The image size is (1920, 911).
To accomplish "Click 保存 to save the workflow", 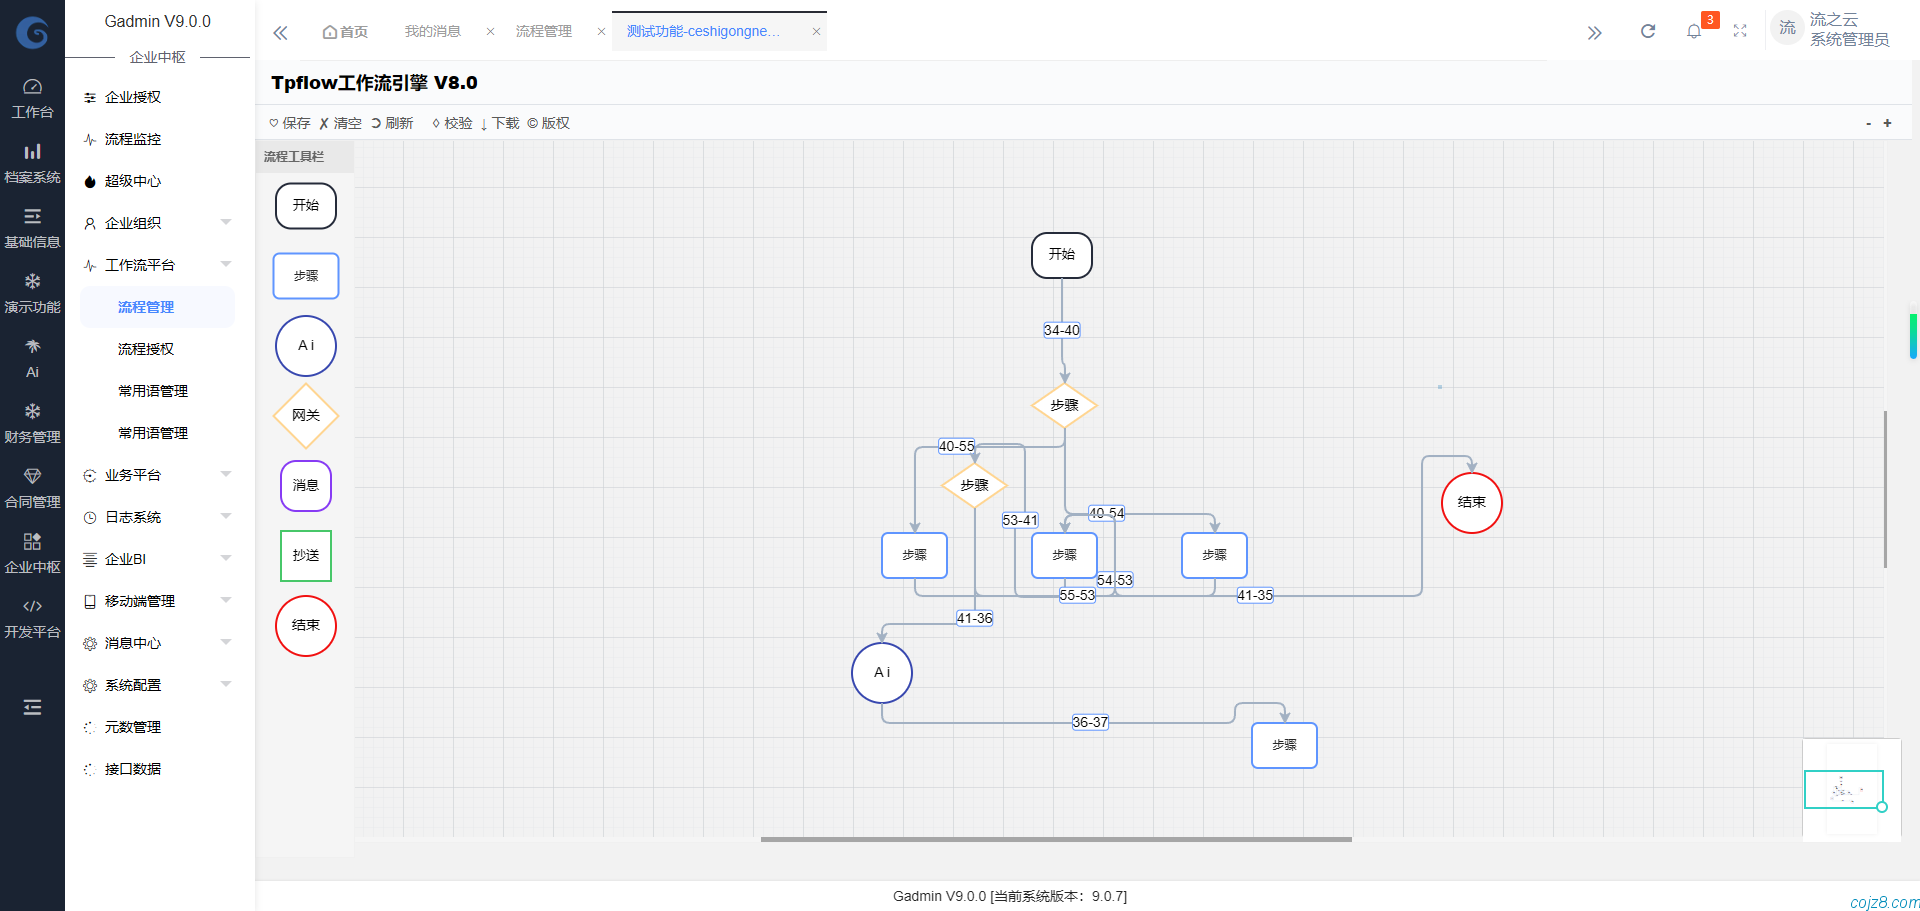I will [x=290, y=123].
